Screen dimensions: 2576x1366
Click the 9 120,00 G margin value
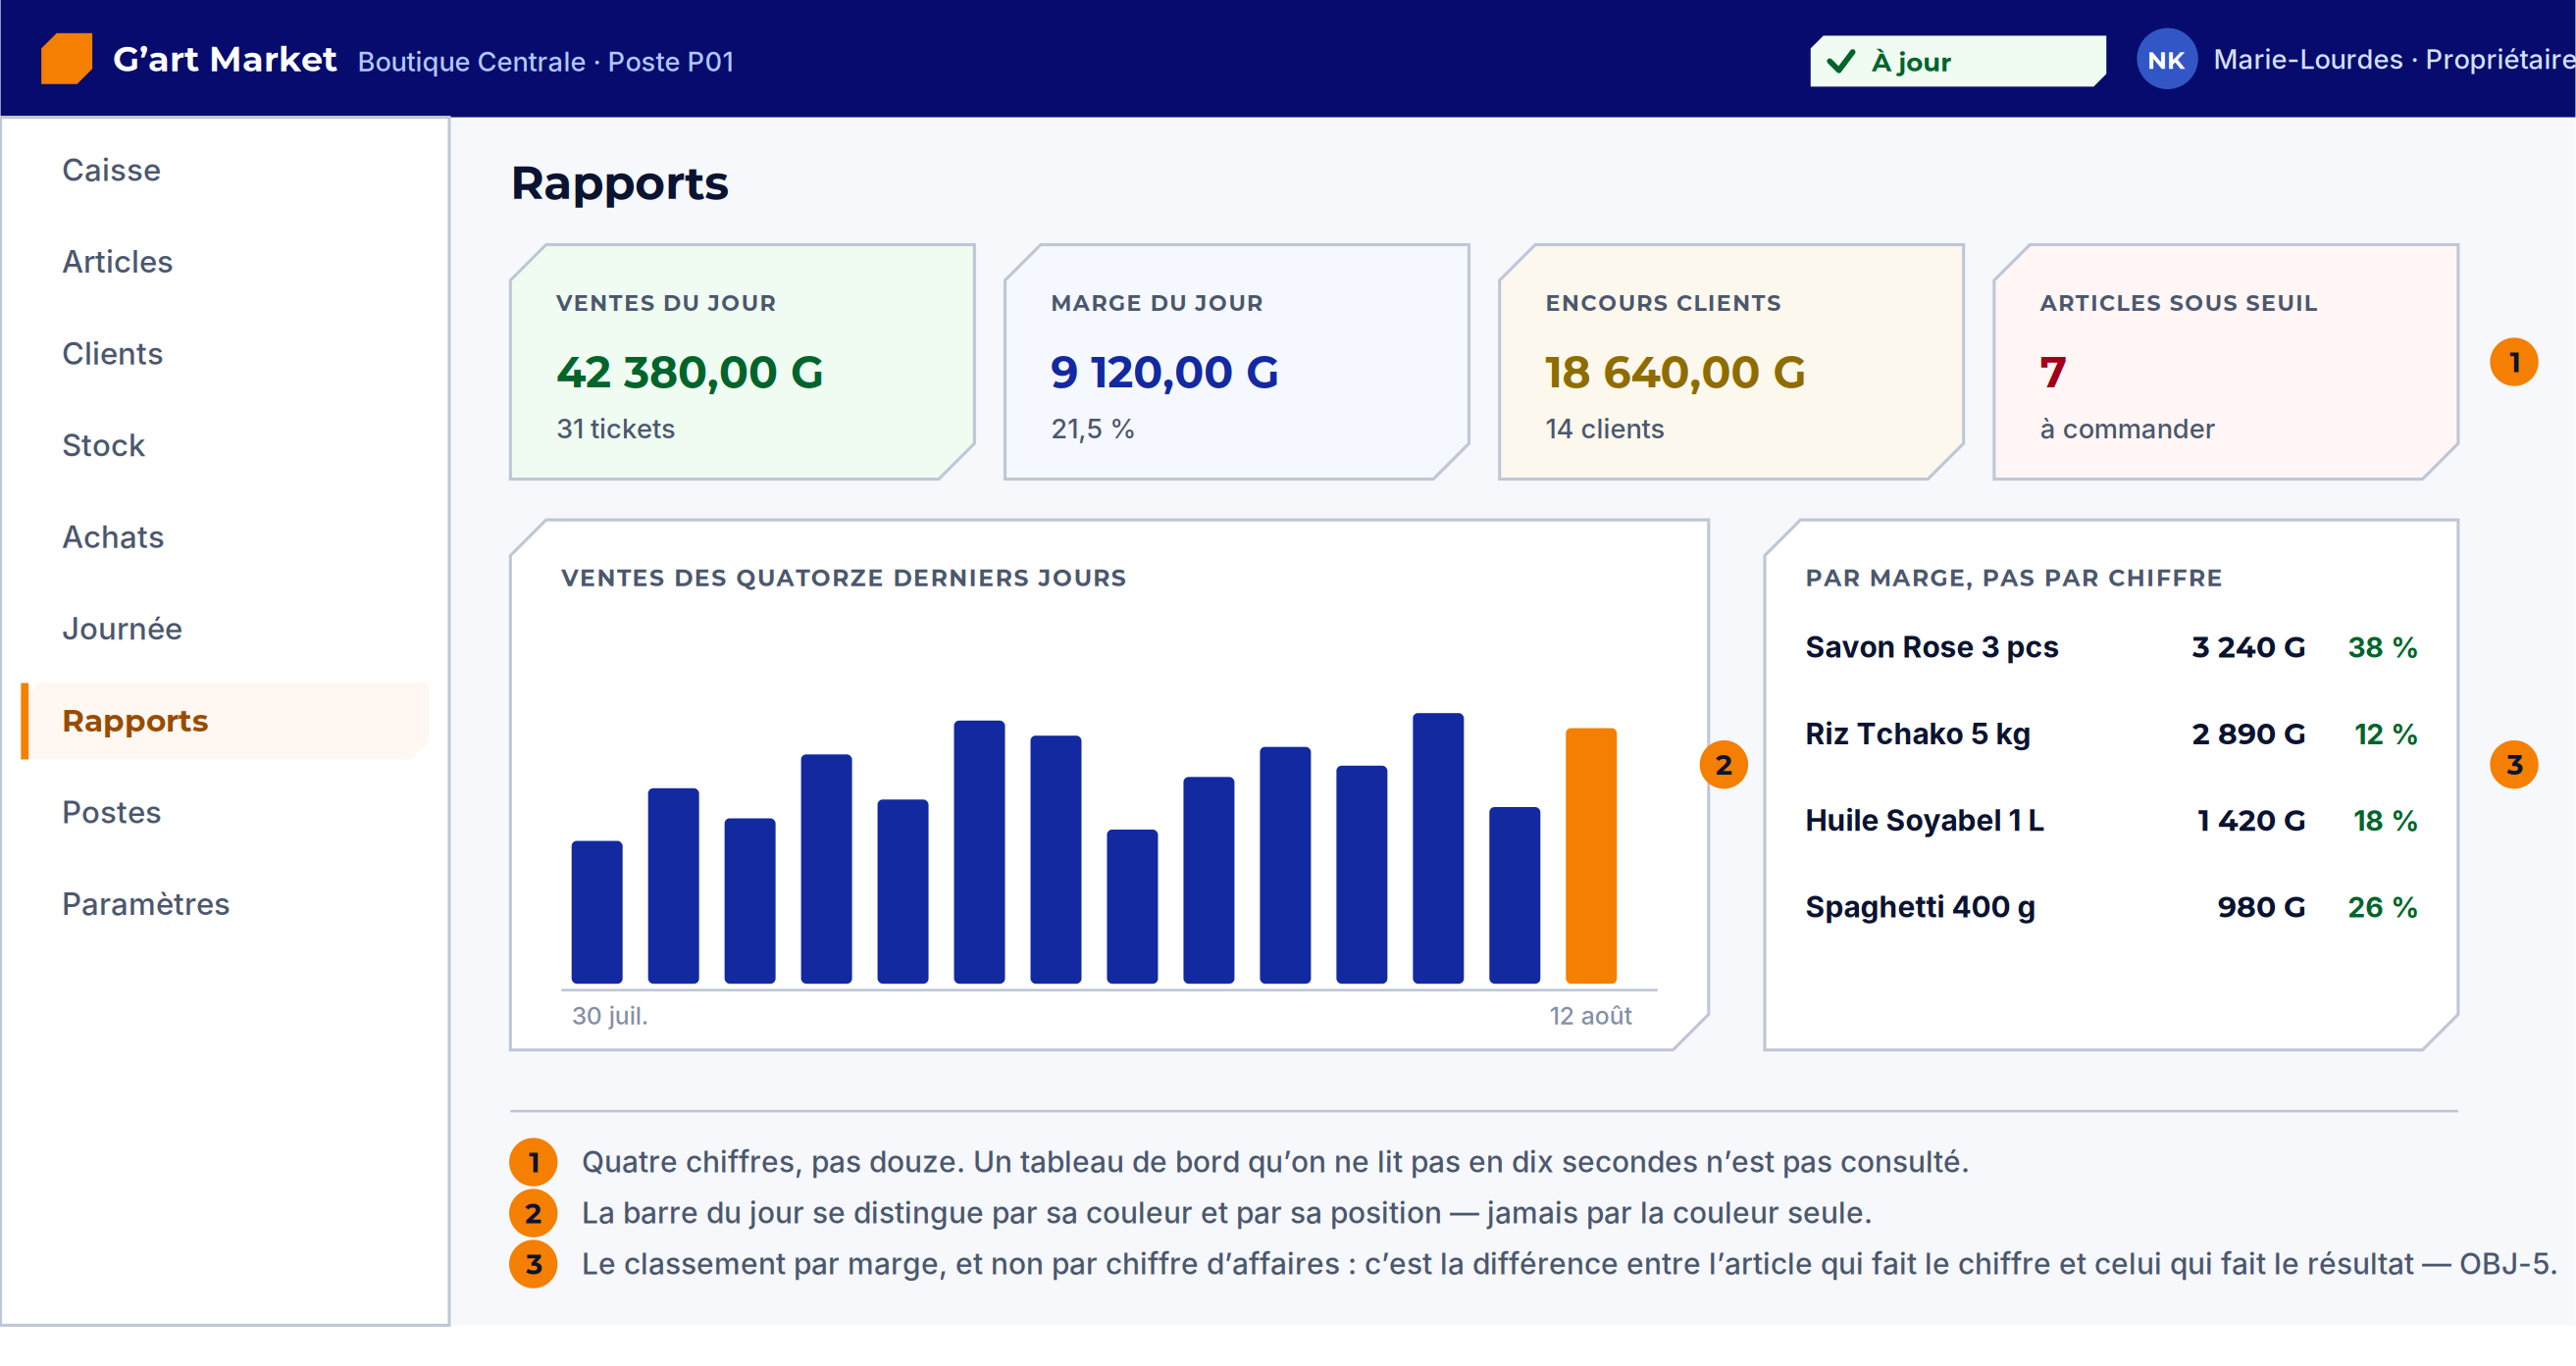[x=1164, y=373]
